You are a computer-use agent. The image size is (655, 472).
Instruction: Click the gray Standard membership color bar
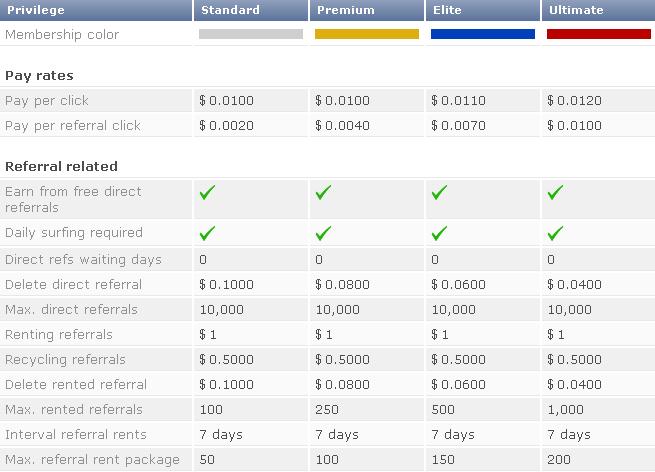pos(251,34)
